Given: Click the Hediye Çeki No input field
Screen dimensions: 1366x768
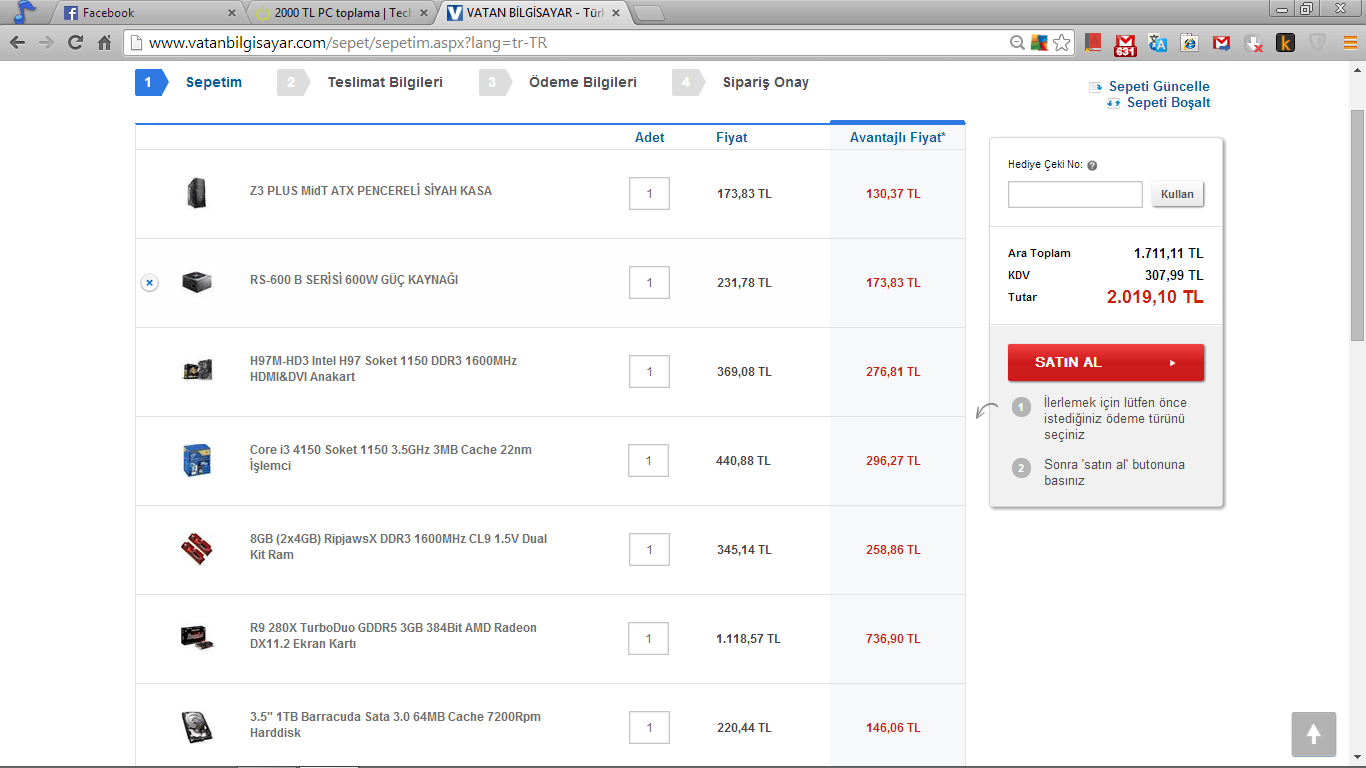Looking at the screenshot, I should click(1075, 194).
